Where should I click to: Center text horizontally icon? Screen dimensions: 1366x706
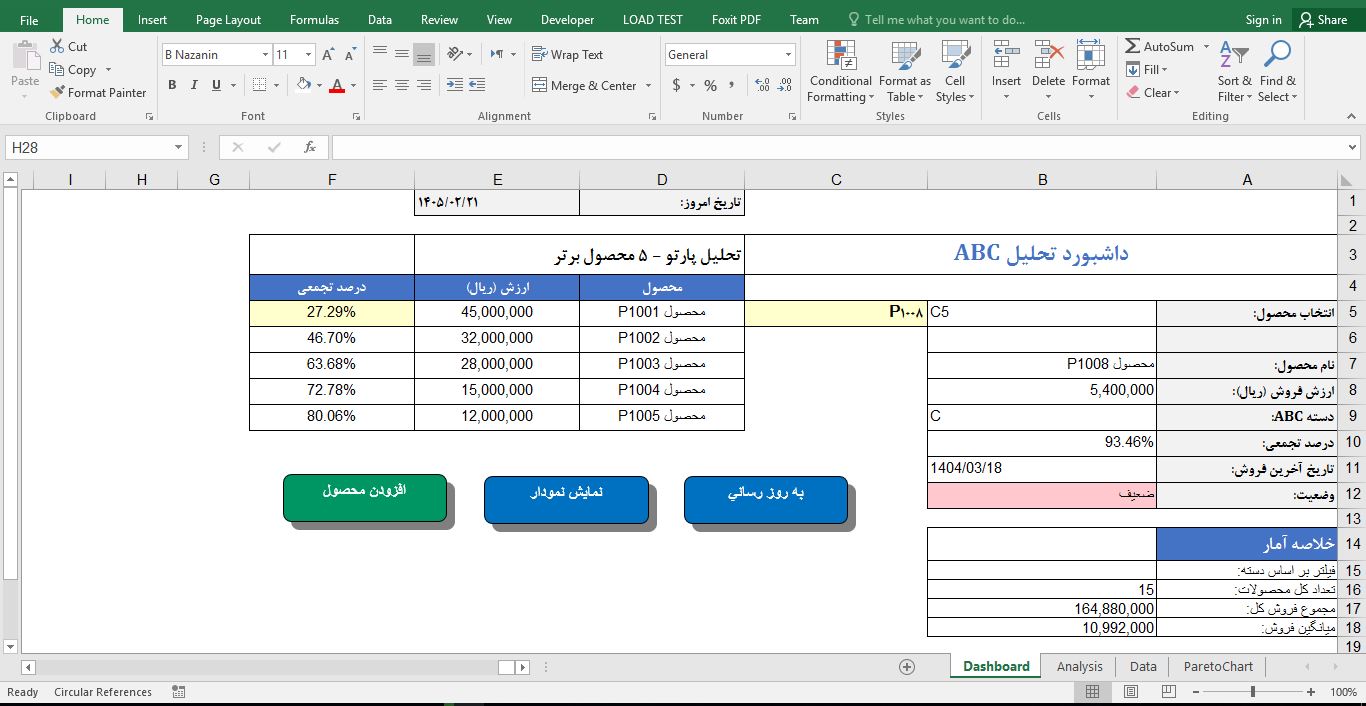[x=401, y=86]
